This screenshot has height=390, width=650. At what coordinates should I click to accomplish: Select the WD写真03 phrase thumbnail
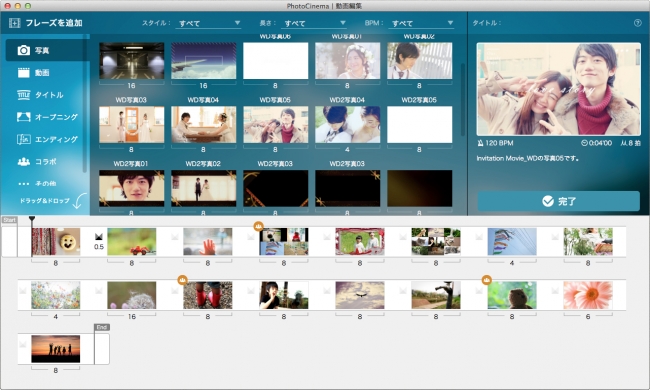pos(131,124)
